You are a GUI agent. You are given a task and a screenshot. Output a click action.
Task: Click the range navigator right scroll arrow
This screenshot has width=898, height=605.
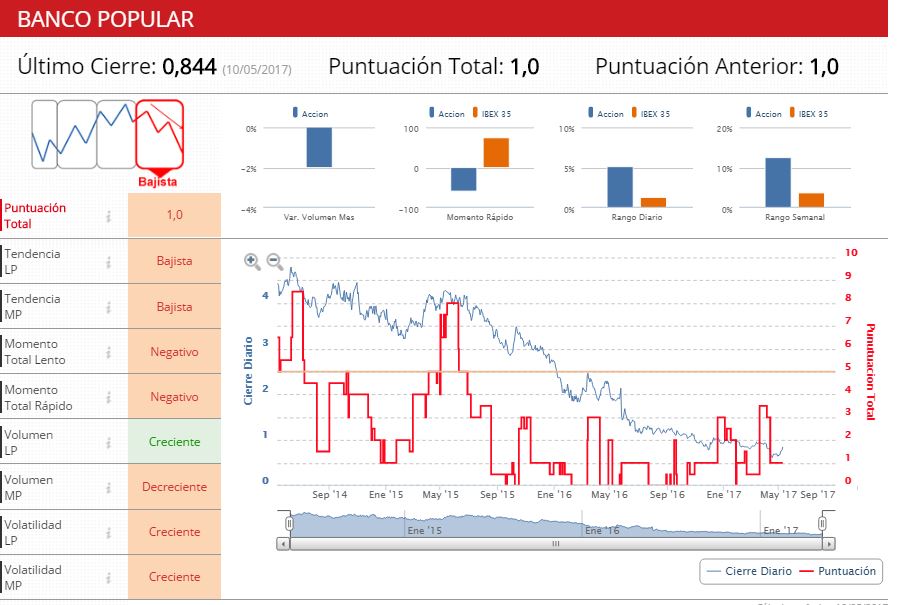pyautogui.click(x=828, y=544)
